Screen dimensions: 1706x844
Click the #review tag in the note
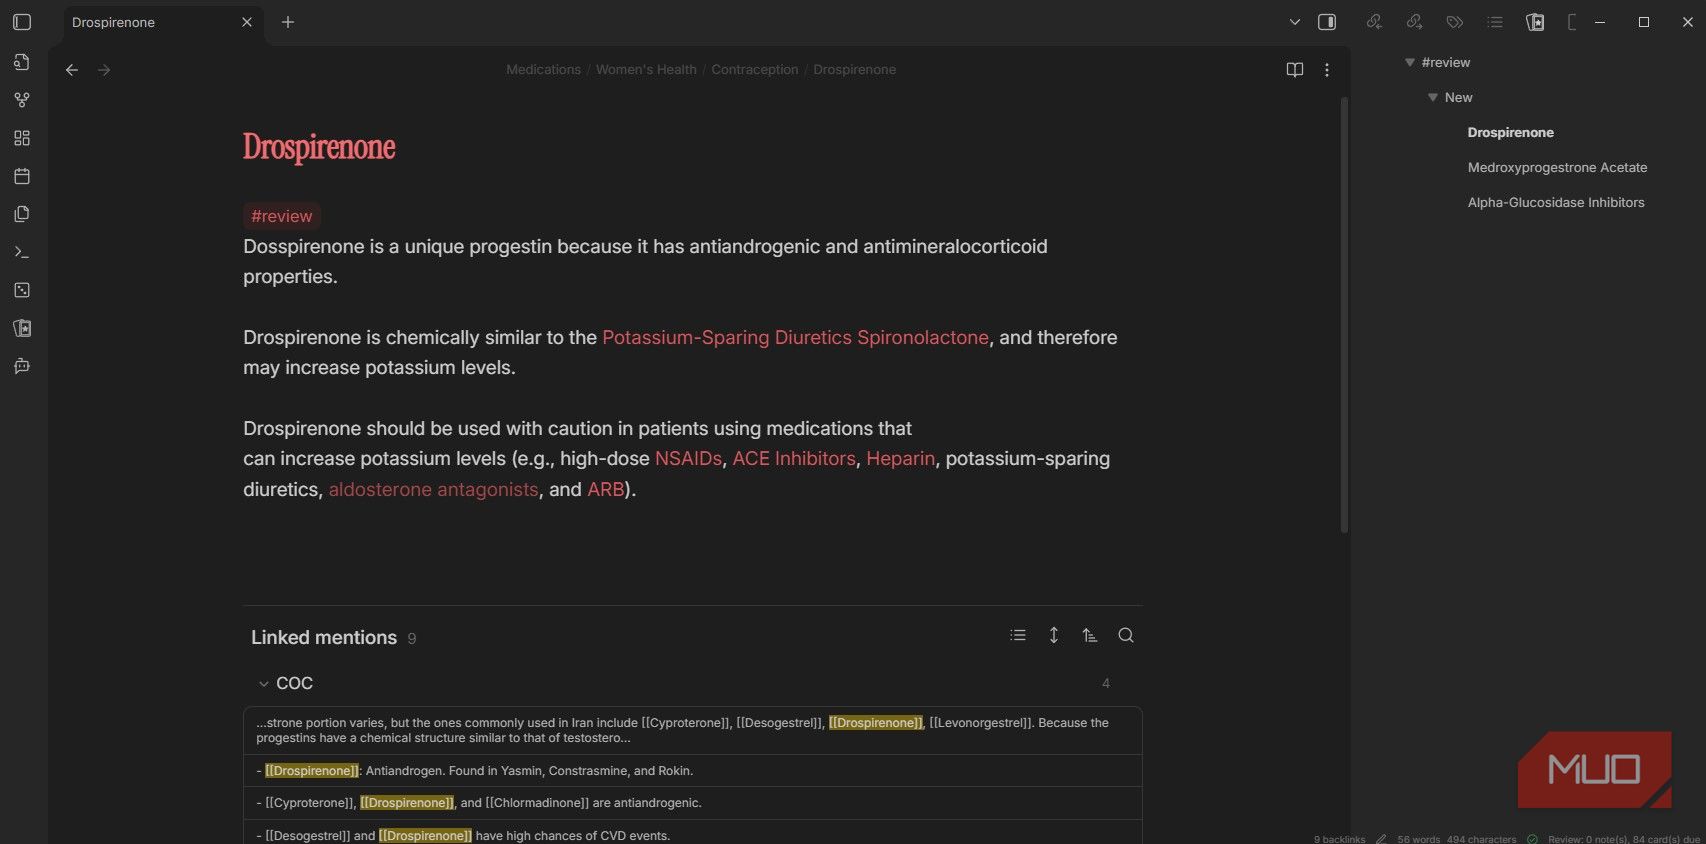click(x=282, y=216)
